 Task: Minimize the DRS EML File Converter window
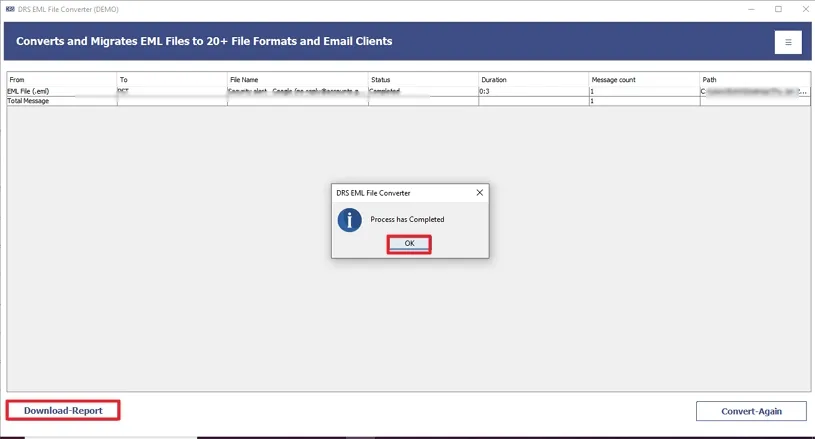click(751, 9)
